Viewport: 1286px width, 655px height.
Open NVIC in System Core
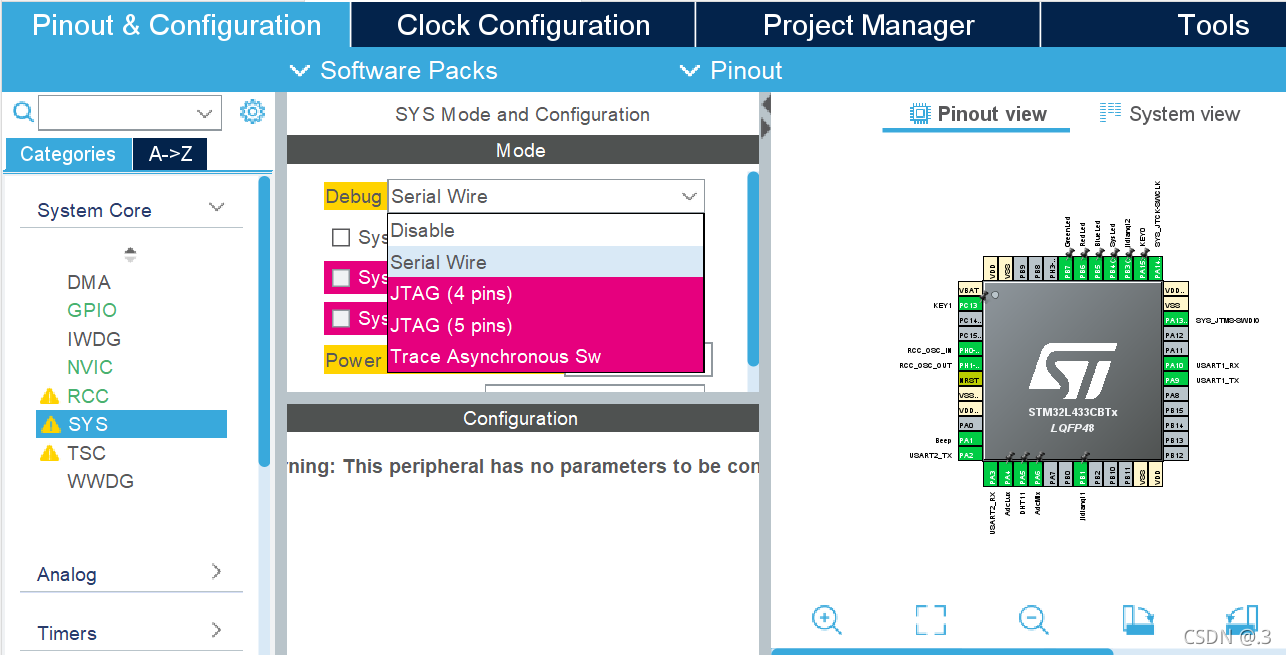tap(90, 367)
